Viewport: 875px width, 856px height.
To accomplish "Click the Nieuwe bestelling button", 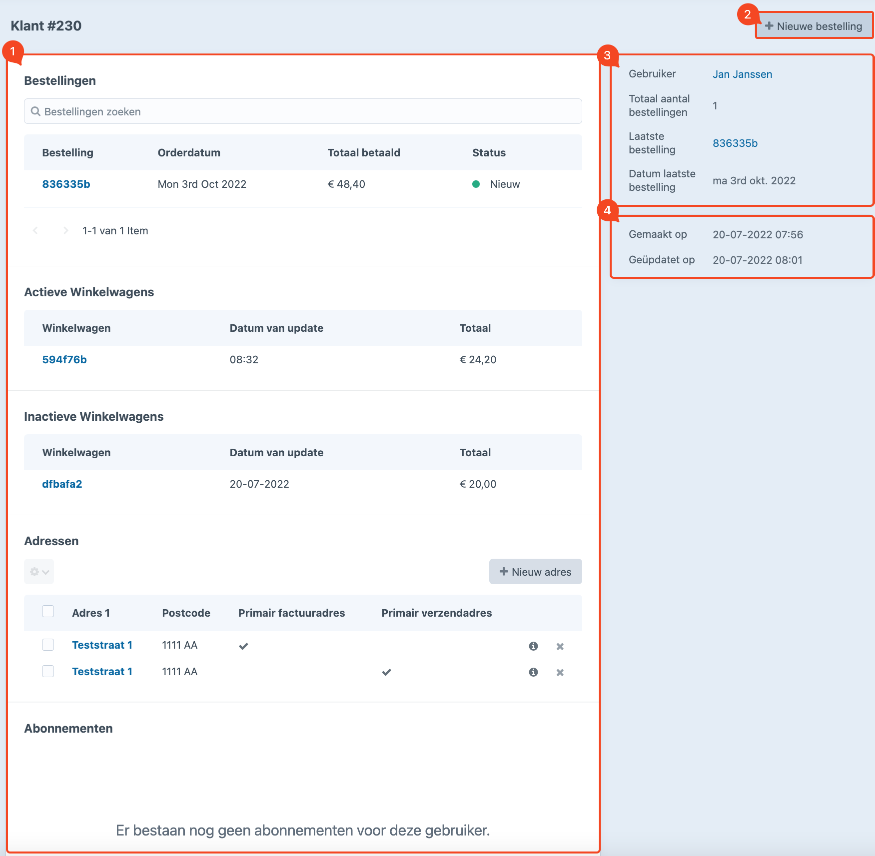I will (x=813, y=26).
